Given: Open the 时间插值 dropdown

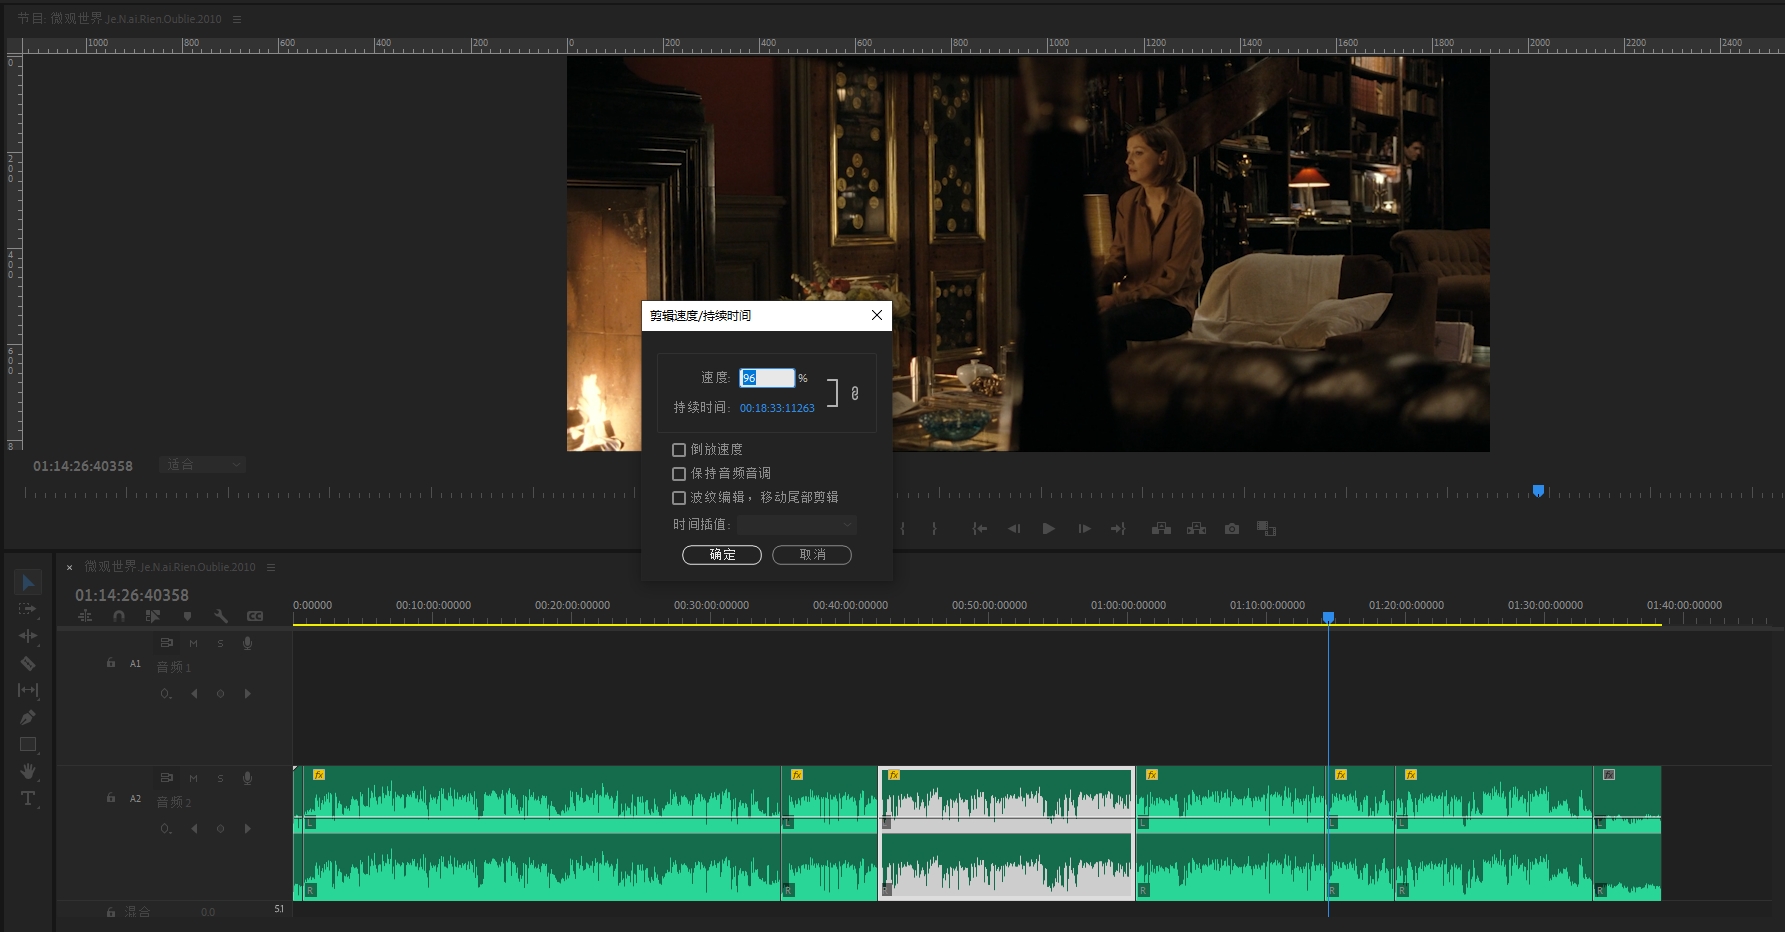Looking at the screenshot, I should 797,525.
